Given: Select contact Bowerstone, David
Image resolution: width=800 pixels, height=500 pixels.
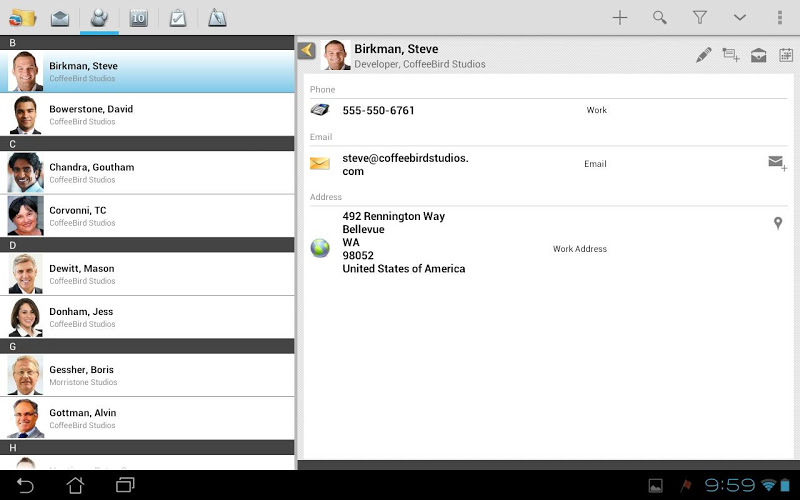Looking at the screenshot, I should pyautogui.click(x=147, y=115).
